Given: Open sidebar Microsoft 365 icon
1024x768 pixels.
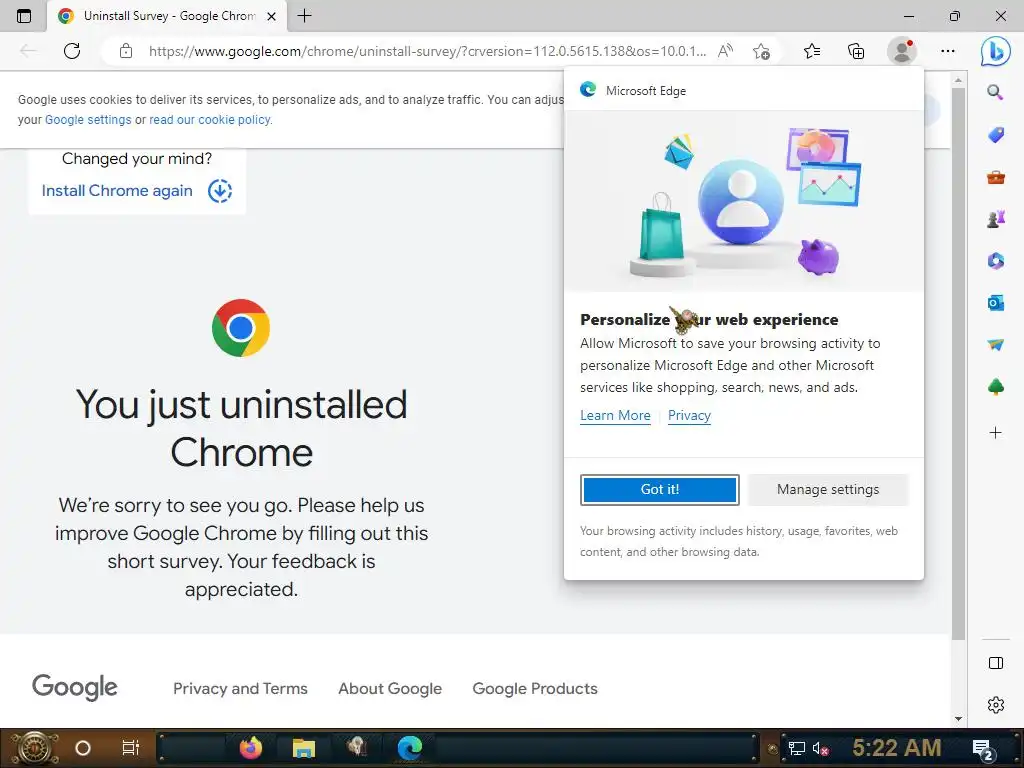Looking at the screenshot, I should pos(995,261).
